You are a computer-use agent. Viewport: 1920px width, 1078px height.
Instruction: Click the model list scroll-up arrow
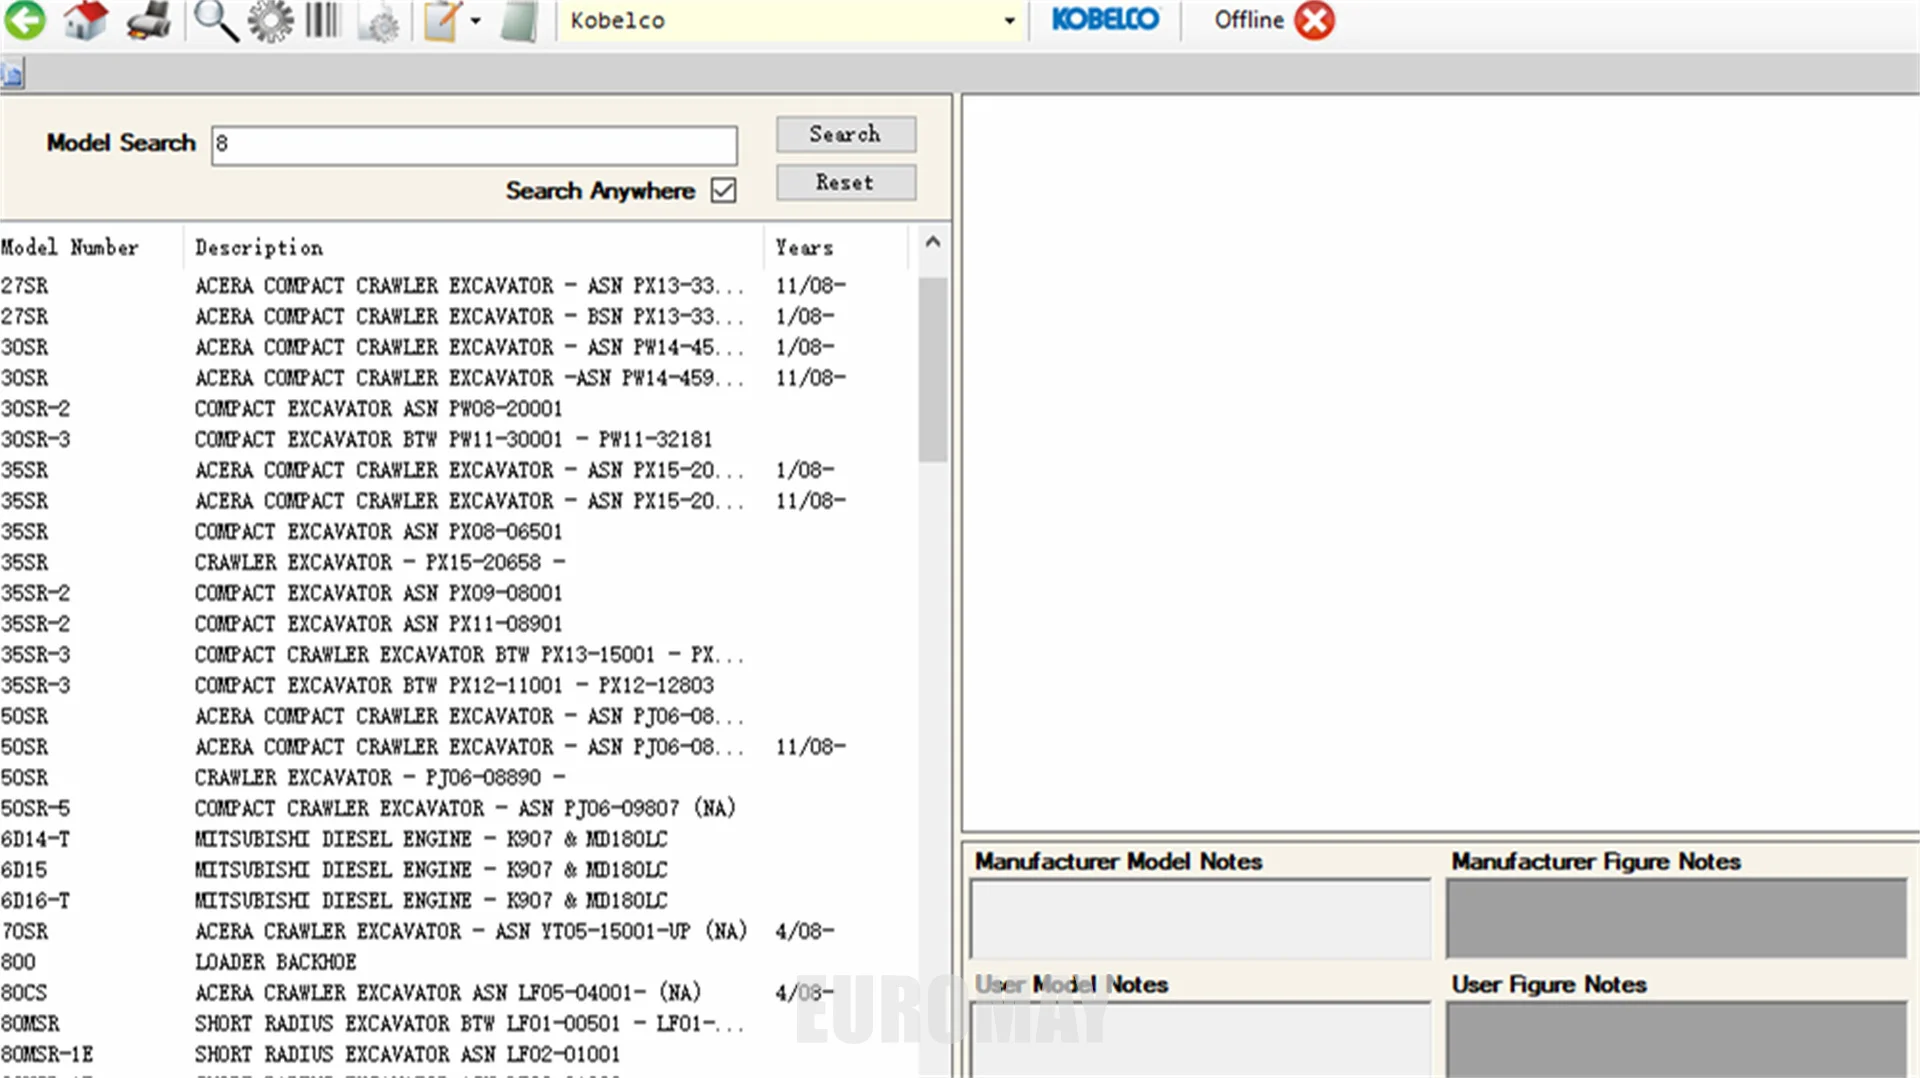pyautogui.click(x=933, y=241)
